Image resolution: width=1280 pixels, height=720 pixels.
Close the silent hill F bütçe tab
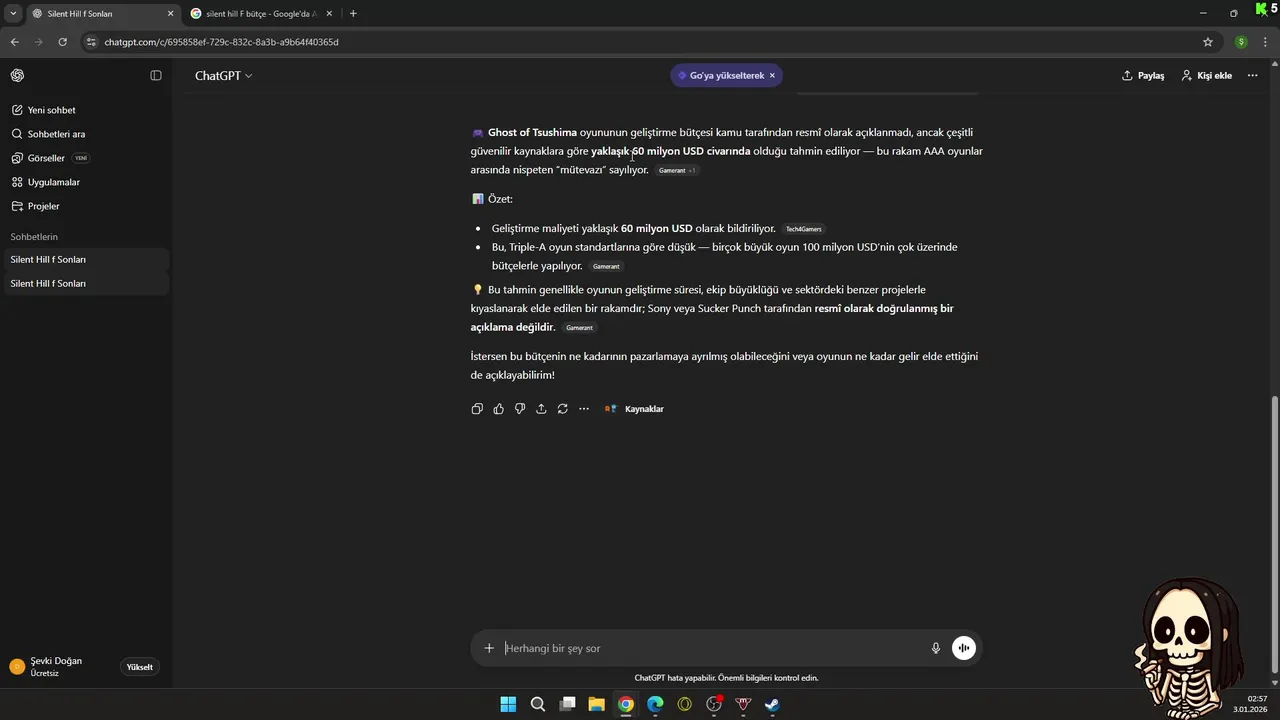click(x=329, y=14)
